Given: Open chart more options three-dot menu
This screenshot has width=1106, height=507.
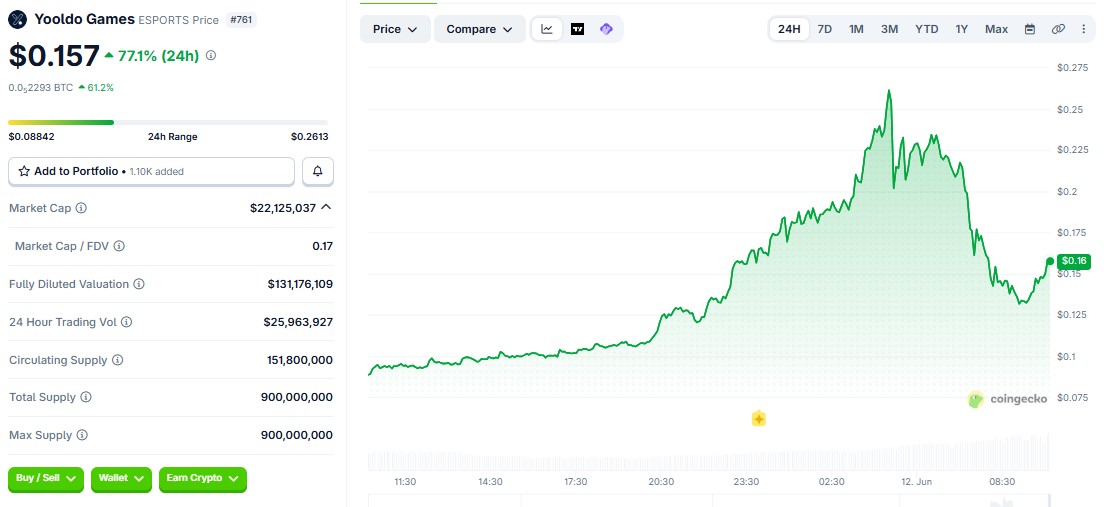Looking at the screenshot, I should point(1084,29).
